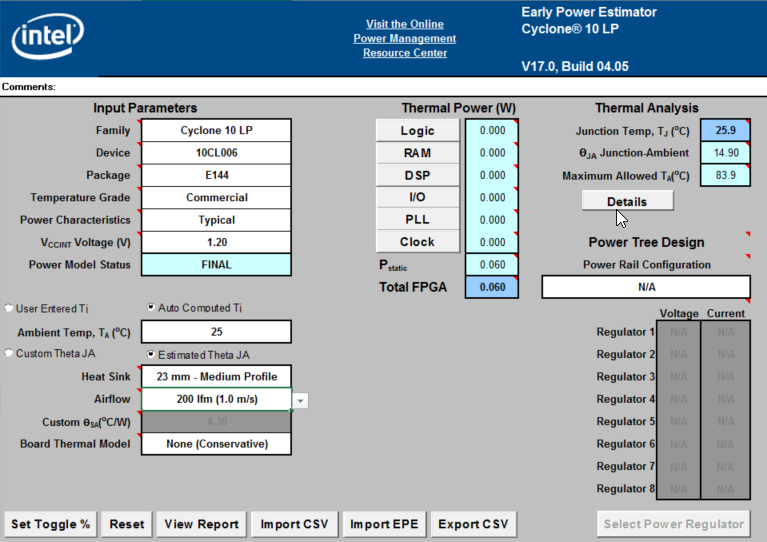The width and height of the screenshot is (767, 542).
Task: Choose Estimated Theta JA radio button
Action: click(151, 354)
